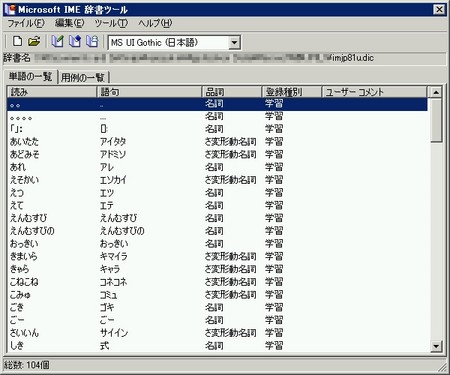Select the えんむすびの row
Viewport: 450px width, 375px height.
(217, 231)
